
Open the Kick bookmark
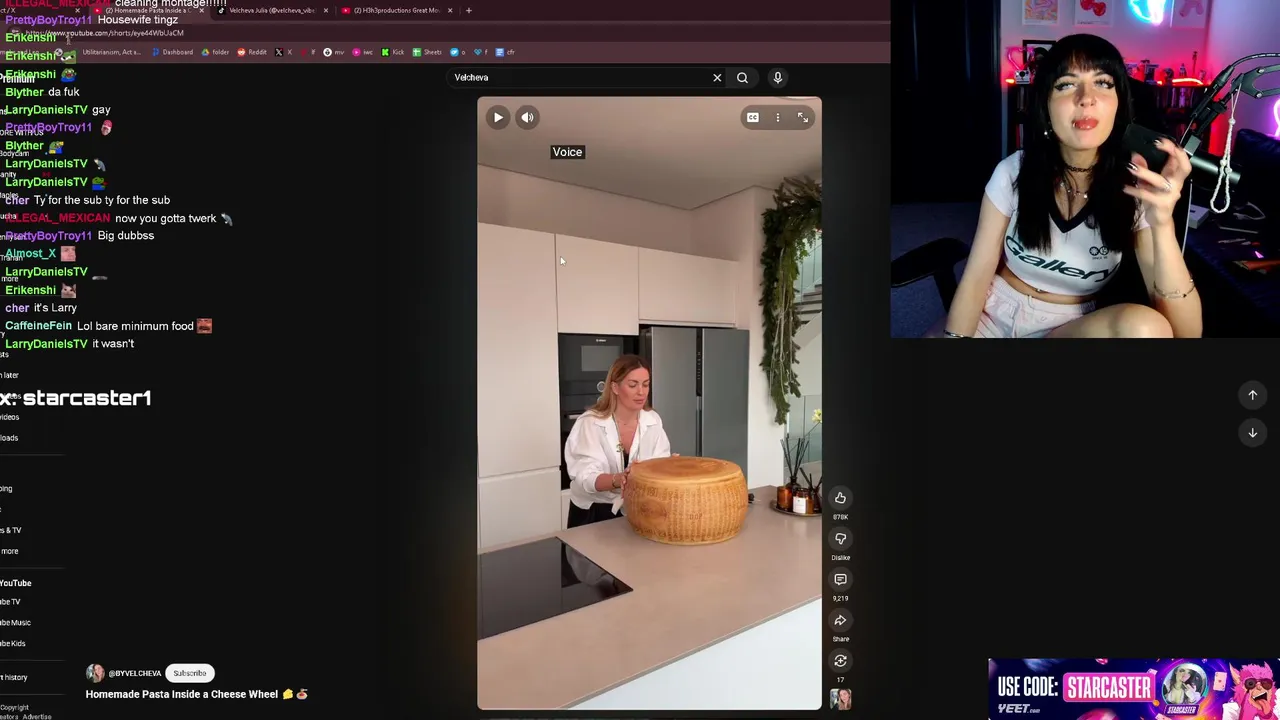click(393, 52)
